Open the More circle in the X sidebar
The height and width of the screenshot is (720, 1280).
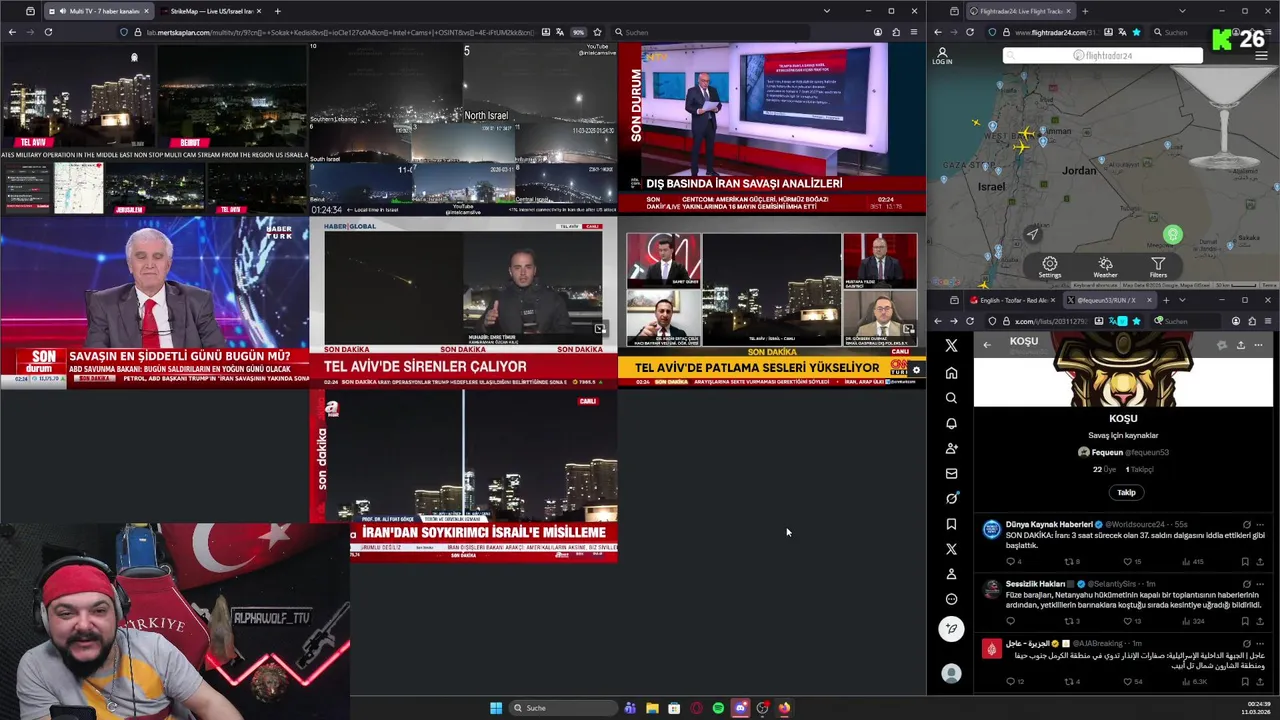951,599
